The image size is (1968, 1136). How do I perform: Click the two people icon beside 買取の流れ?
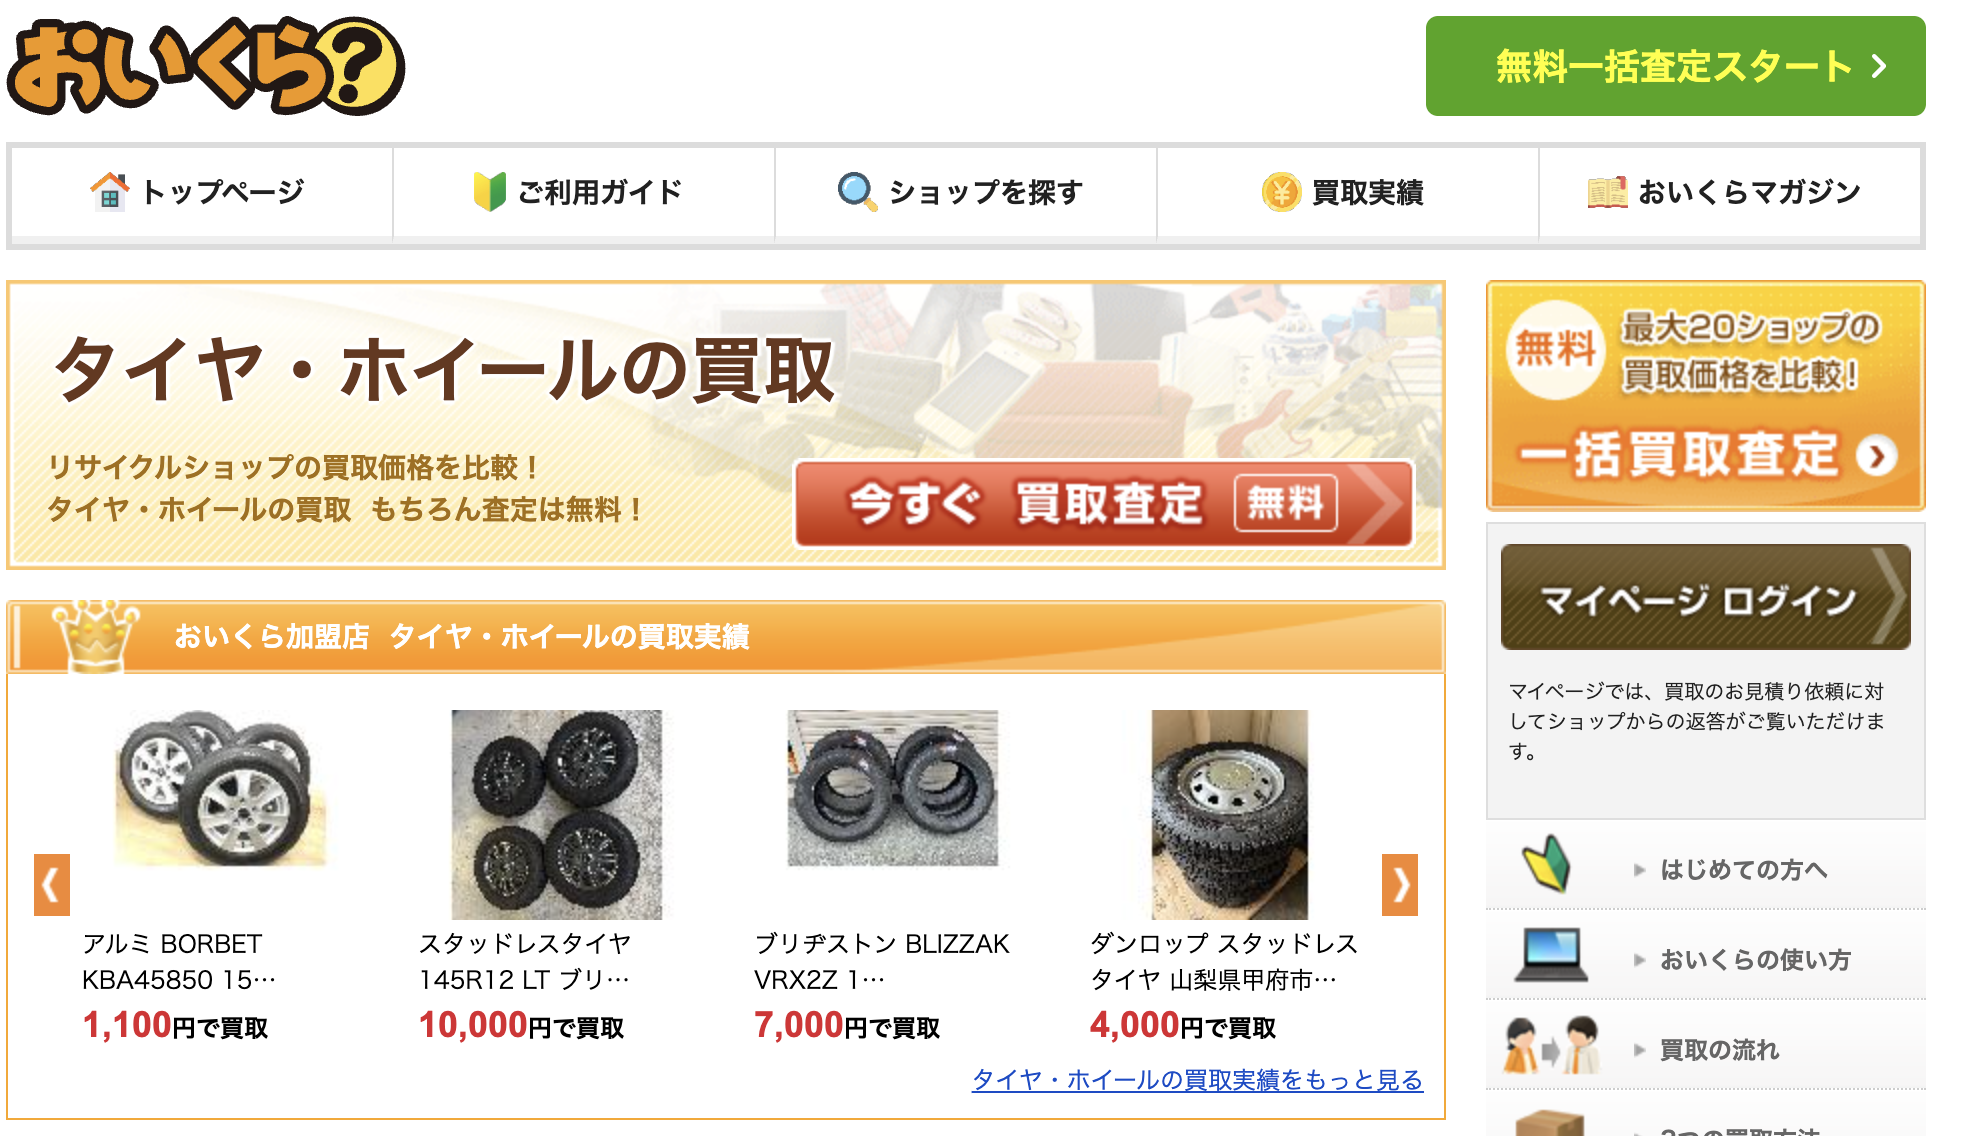[x=1551, y=1046]
